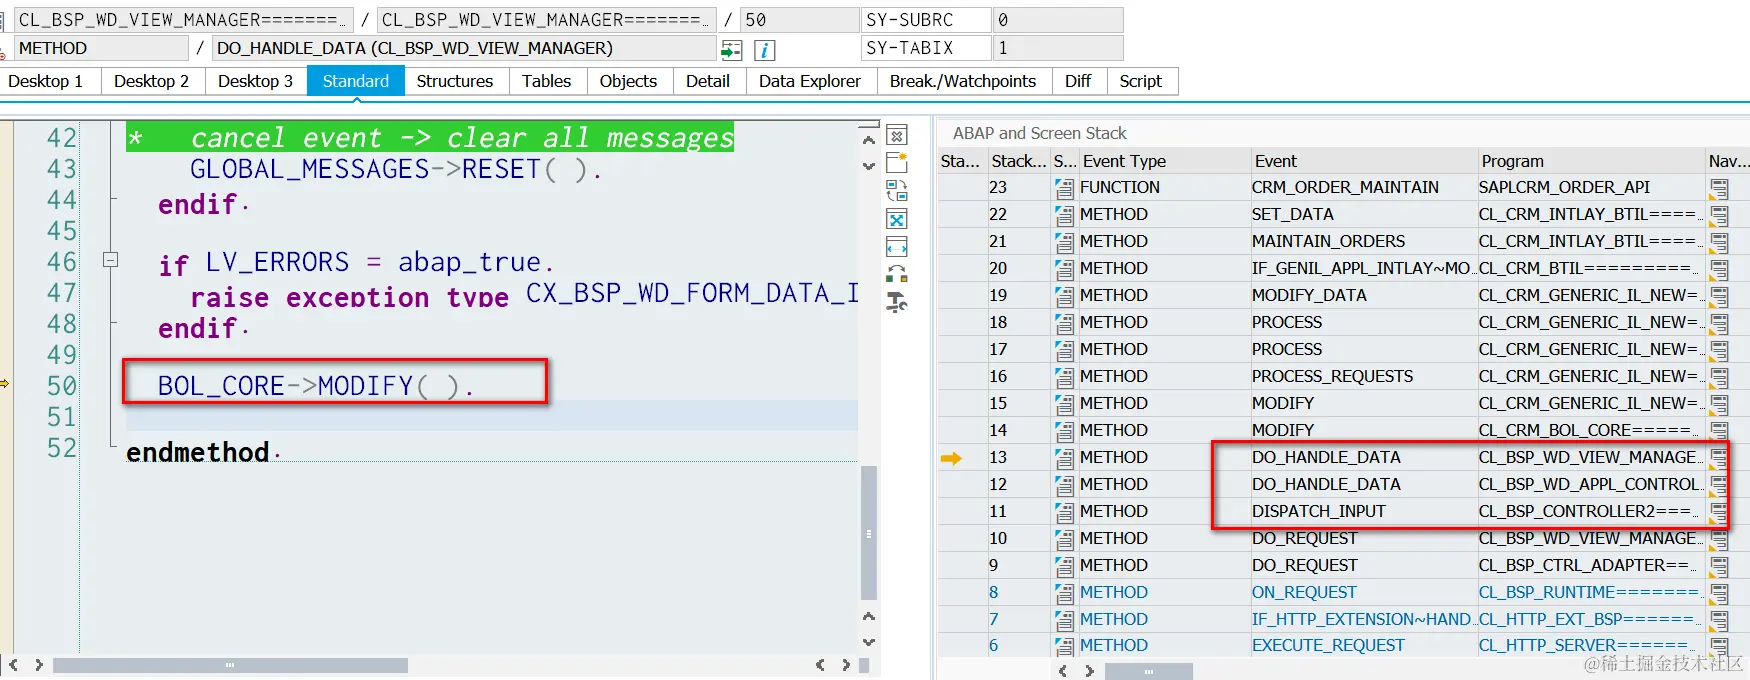The image size is (1750, 680).
Task: Click the maximize horizontally tool icon
Action: [897, 247]
